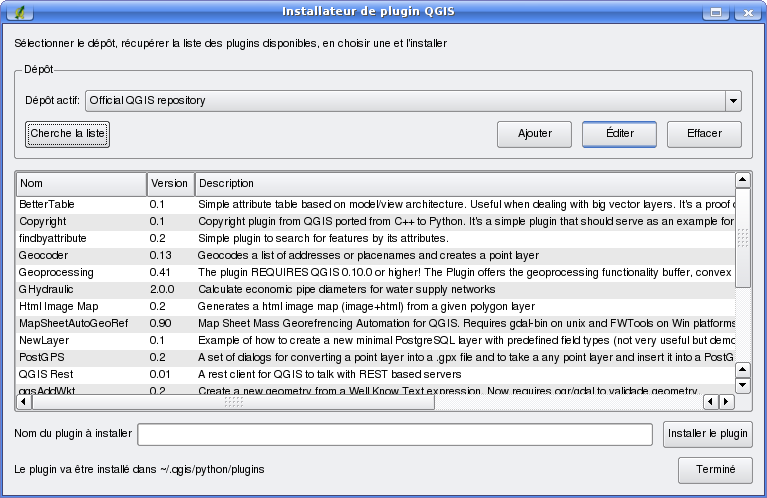Focus the Nom du plugin à installer field
Viewport: 767px width, 498px height.
(x=395, y=434)
